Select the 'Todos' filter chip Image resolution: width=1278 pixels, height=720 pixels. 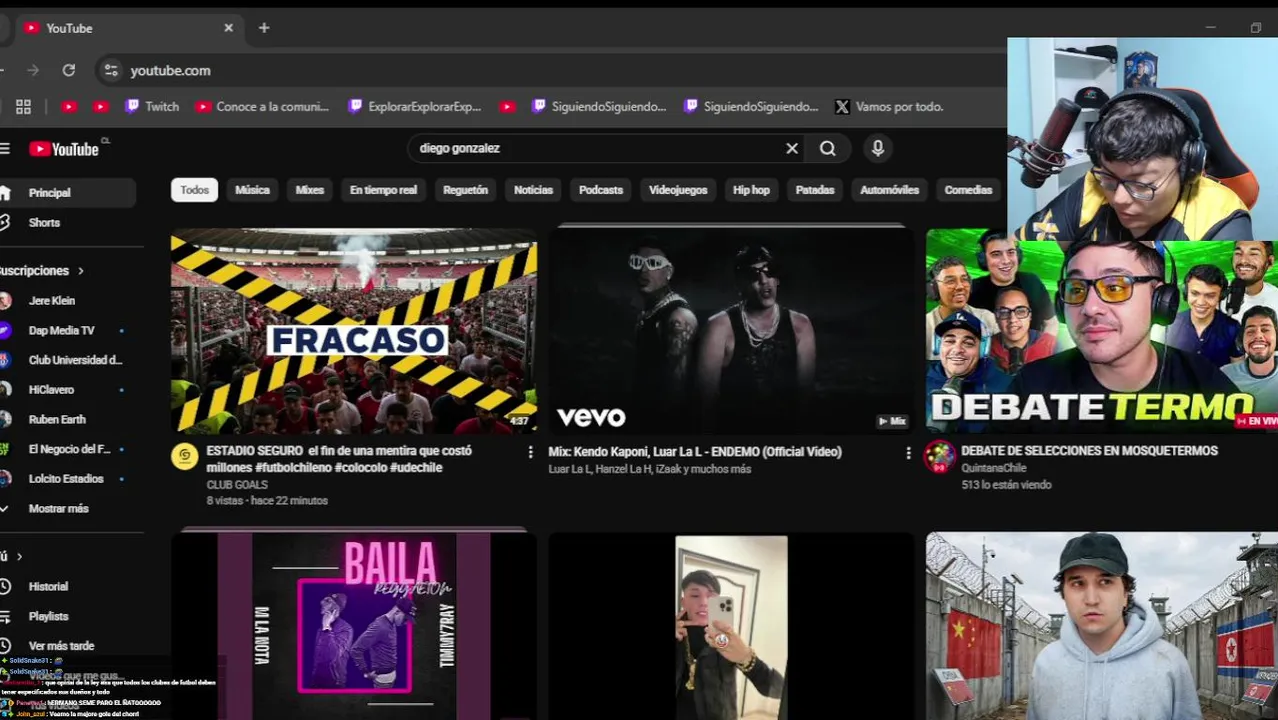tap(194, 190)
